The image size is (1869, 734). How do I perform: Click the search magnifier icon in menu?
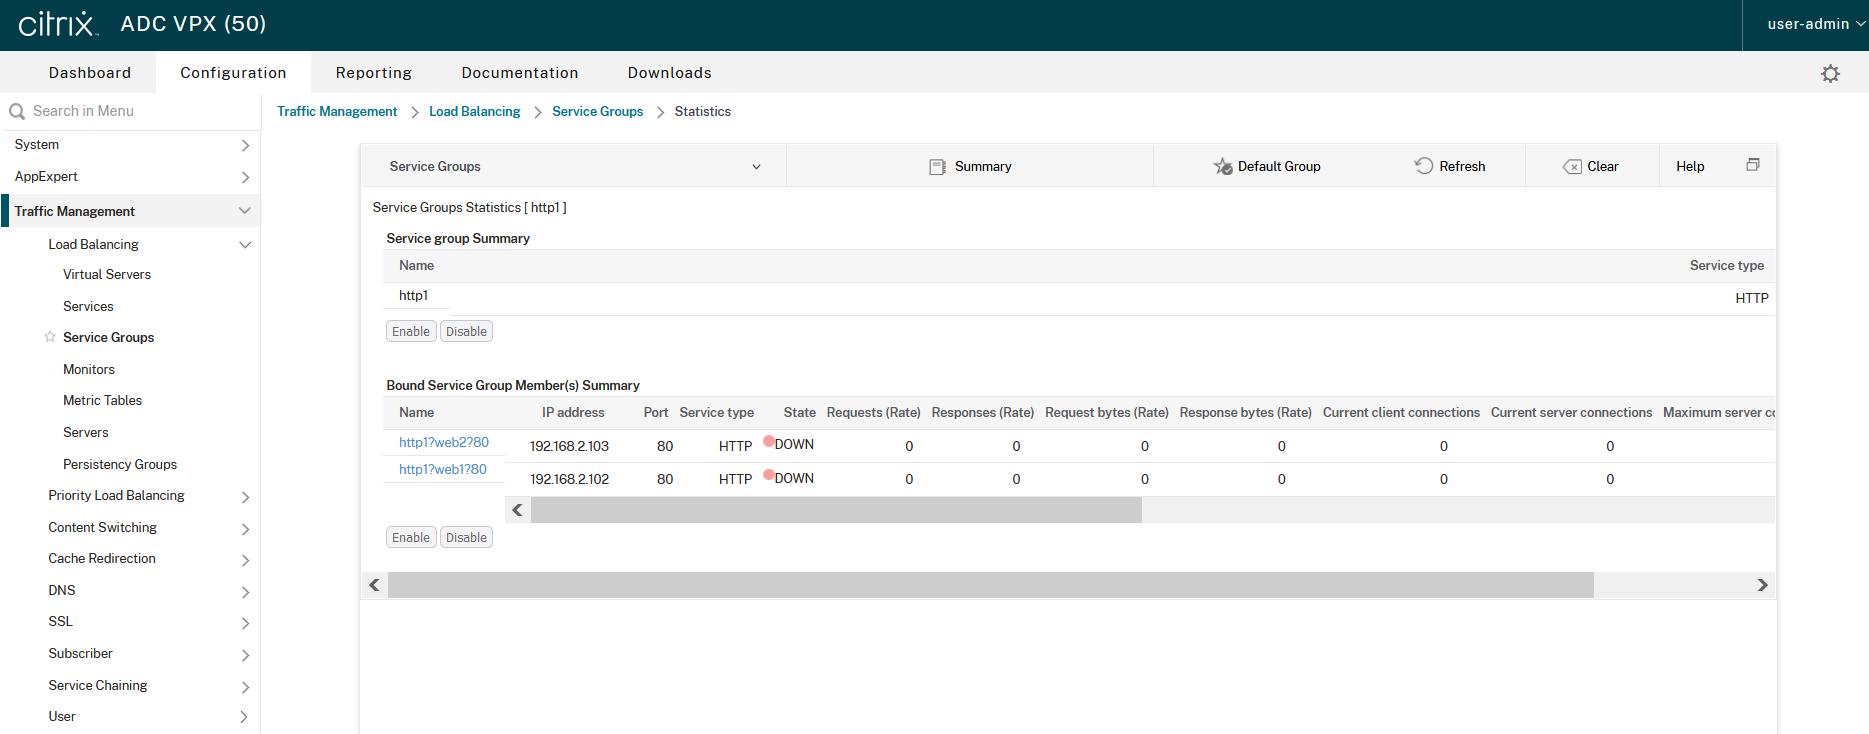[17, 111]
